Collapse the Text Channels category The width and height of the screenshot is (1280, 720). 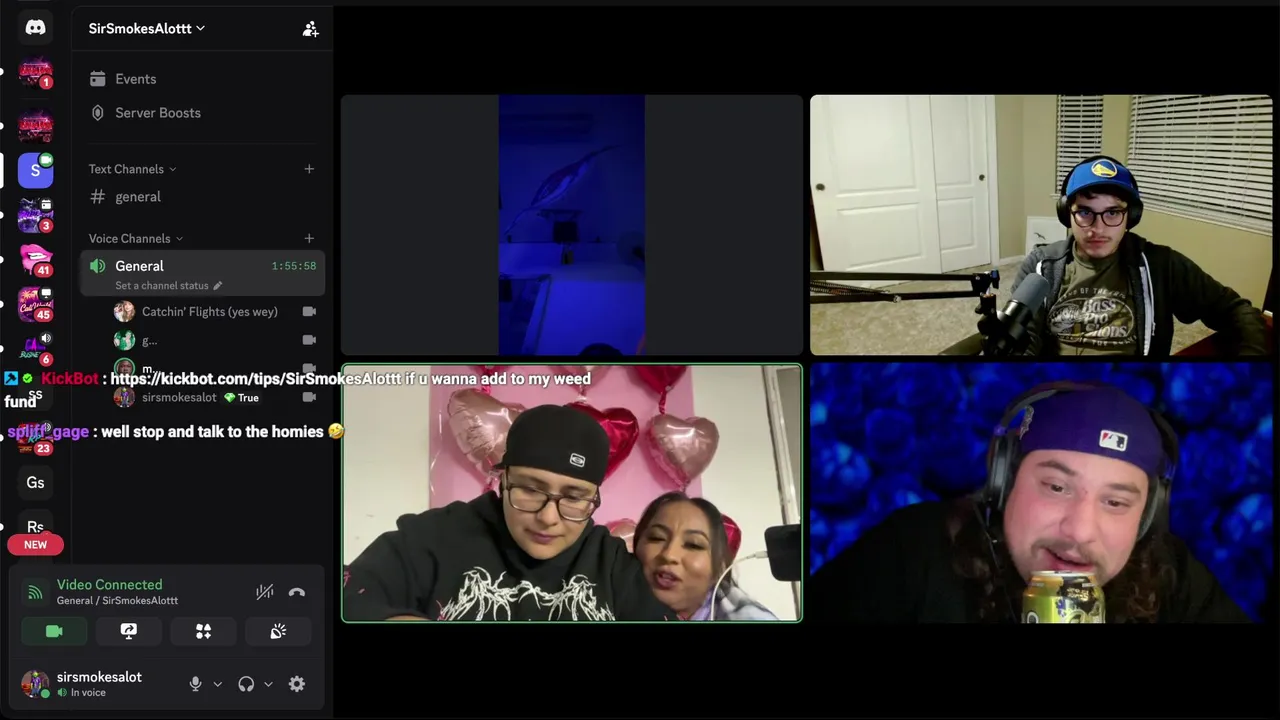point(132,169)
